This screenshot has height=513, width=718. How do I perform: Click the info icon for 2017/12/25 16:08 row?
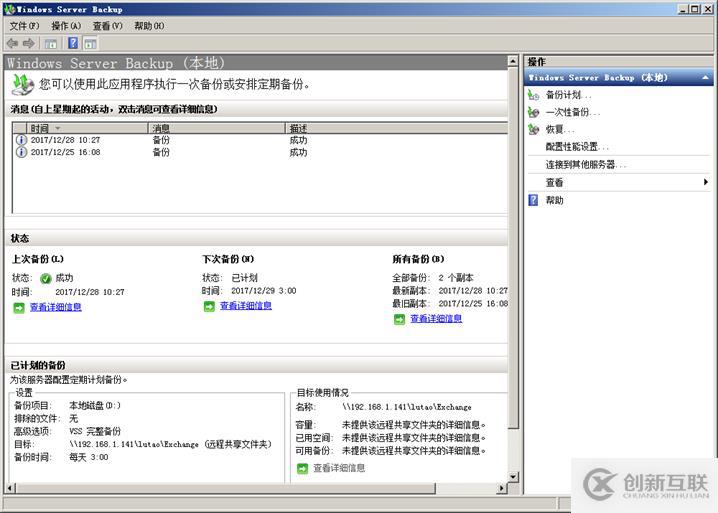coord(21,152)
